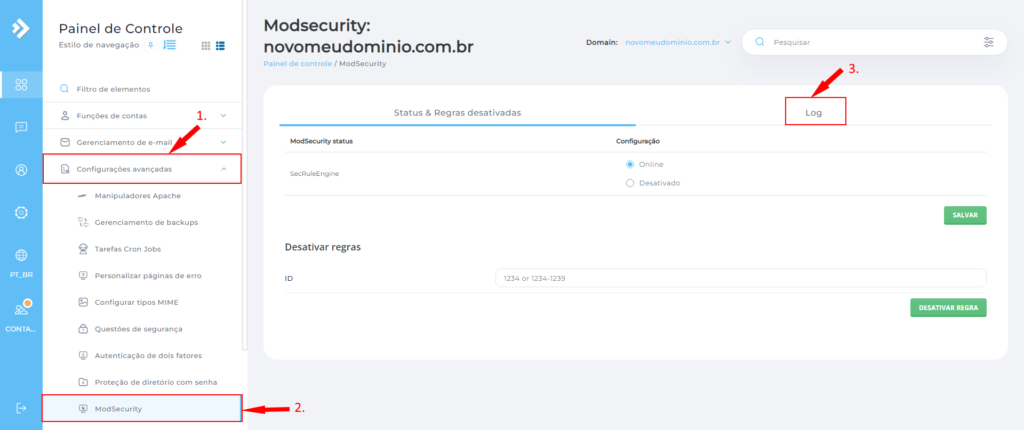
Task: Click the SALVAR button
Action: point(965,215)
